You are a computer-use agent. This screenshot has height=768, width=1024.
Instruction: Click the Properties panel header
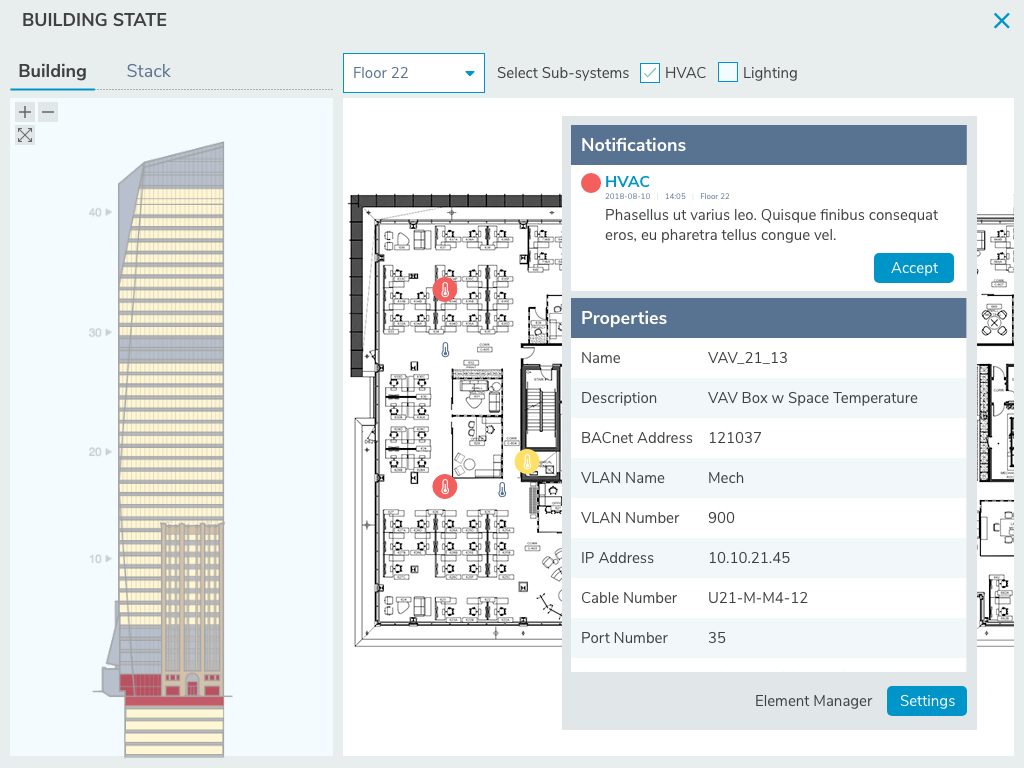tap(769, 318)
